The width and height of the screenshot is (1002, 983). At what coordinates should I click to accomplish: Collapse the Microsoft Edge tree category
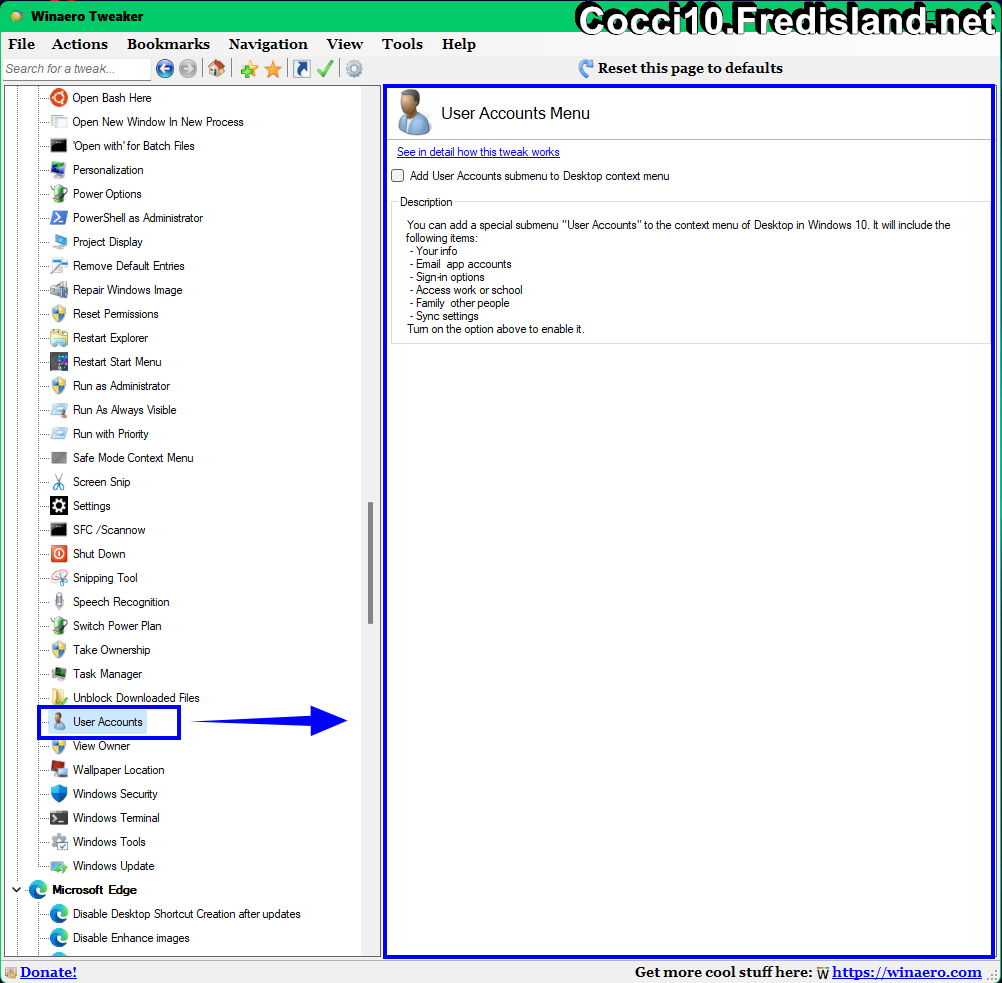(x=17, y=890)
